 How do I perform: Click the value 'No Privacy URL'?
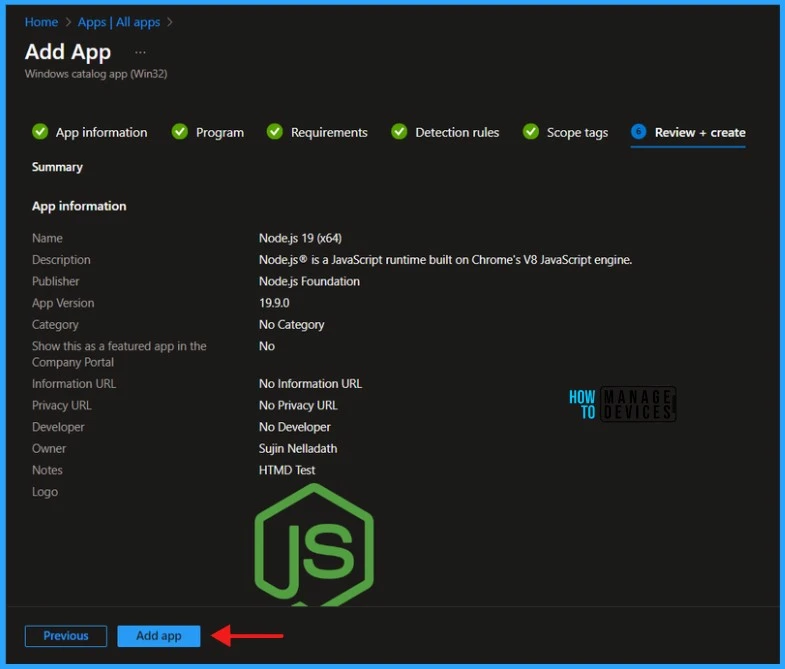298,405
